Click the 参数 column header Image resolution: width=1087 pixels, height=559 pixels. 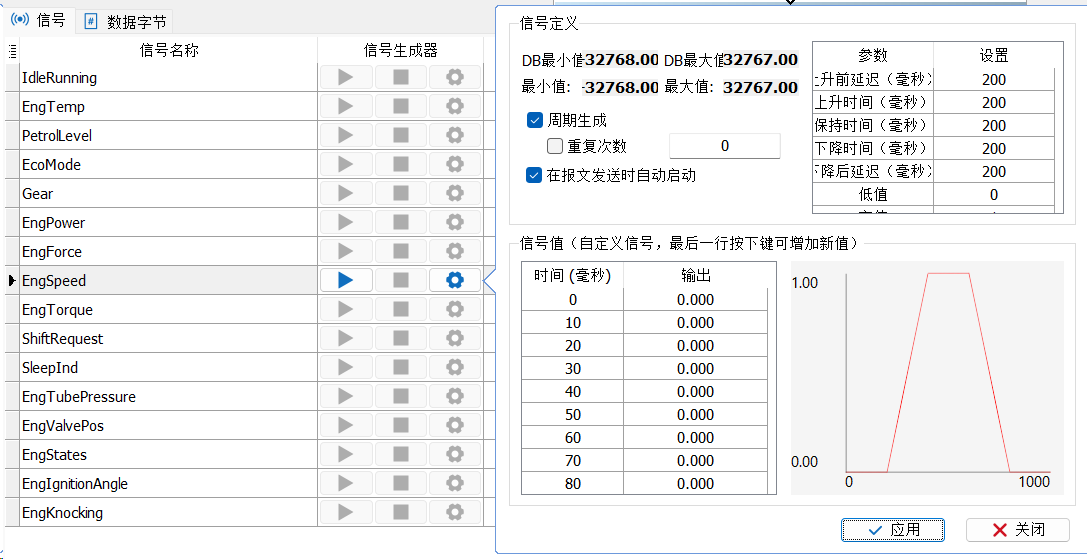pyautogui.click(x=873, y=55)
